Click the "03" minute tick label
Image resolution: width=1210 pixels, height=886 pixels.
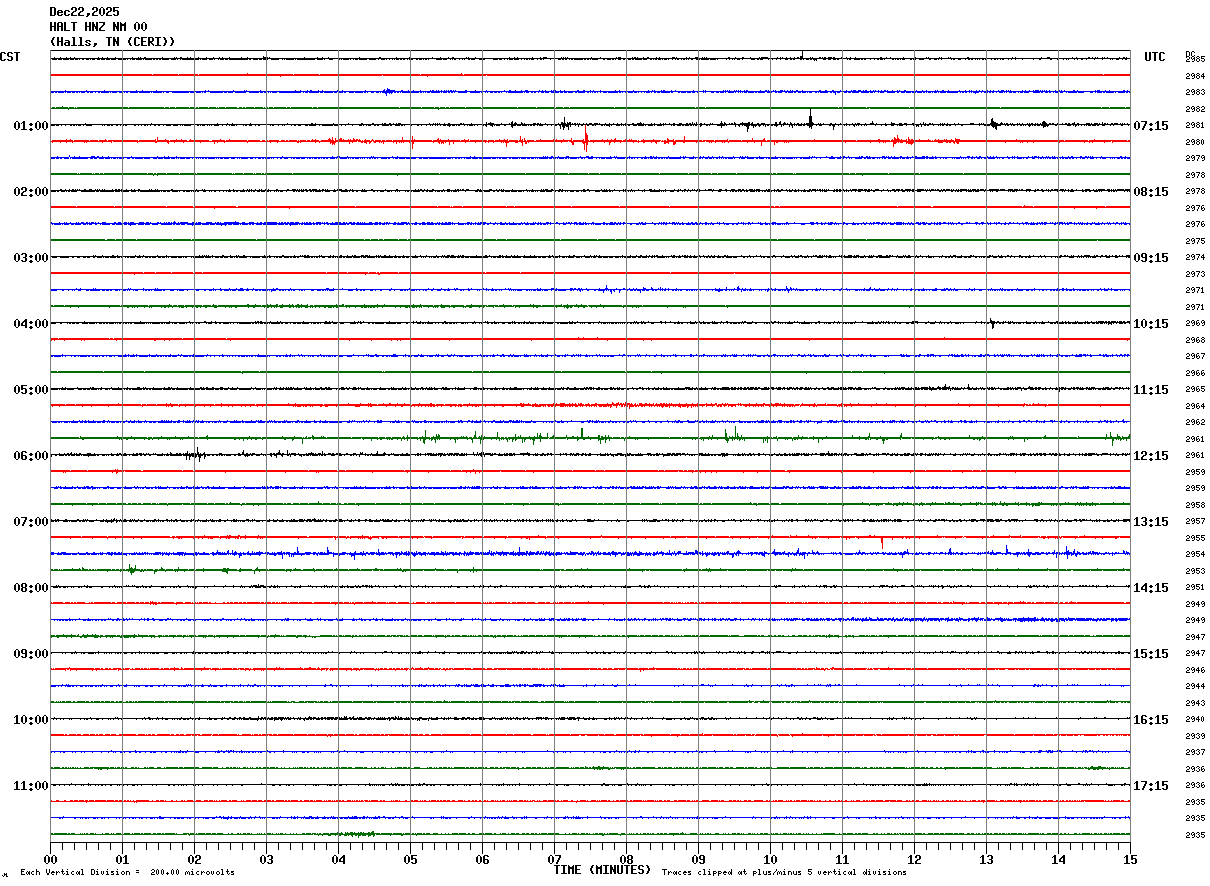click(266, 859)
